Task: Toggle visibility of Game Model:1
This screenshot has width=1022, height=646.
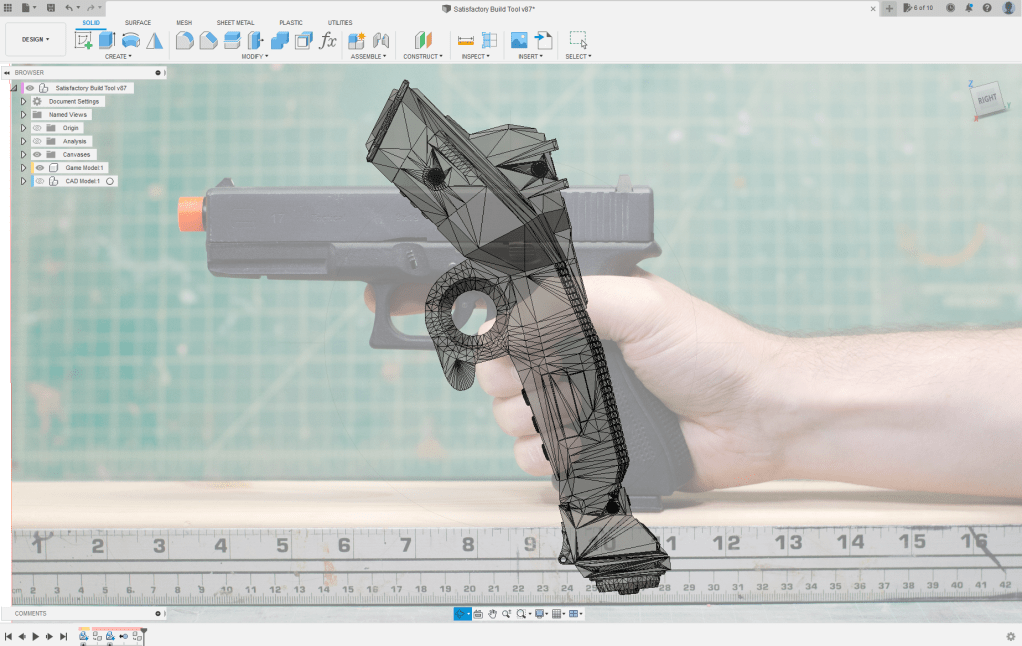Action: [x=40, y=168]
